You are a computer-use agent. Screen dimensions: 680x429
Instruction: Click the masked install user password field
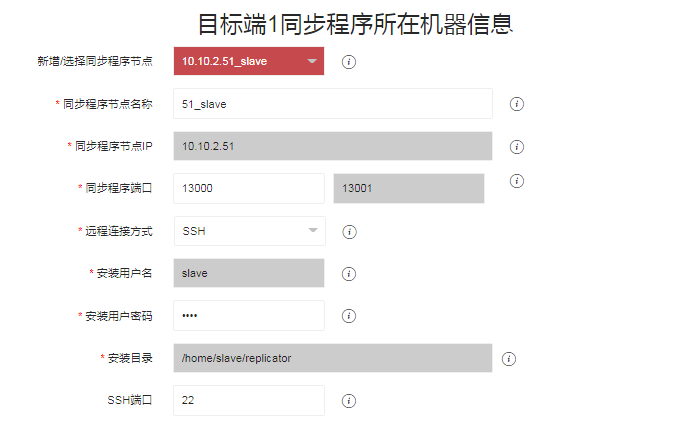coord(249,316)
